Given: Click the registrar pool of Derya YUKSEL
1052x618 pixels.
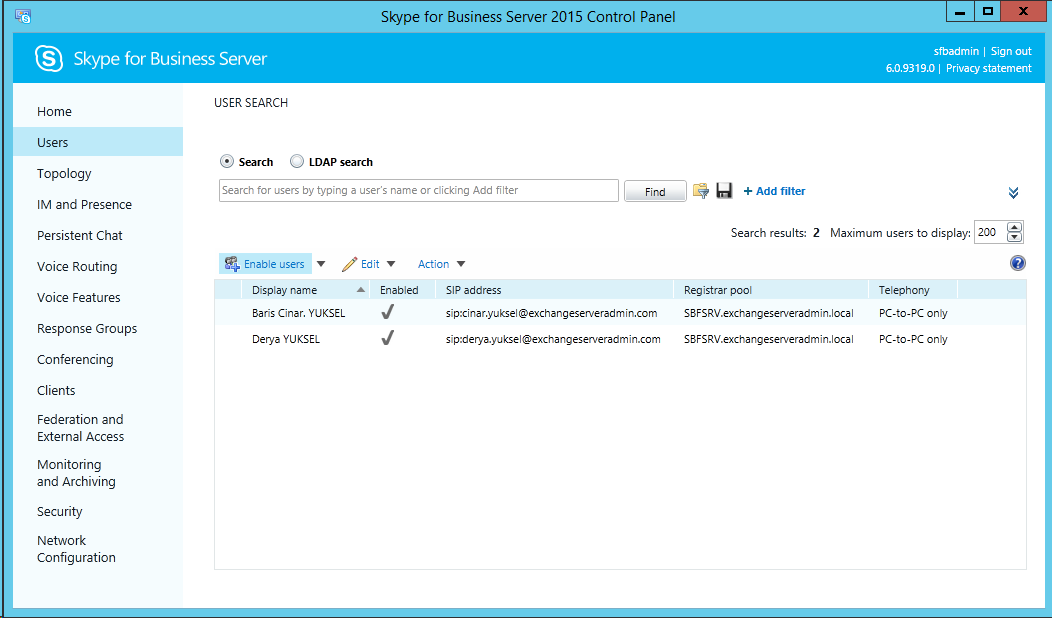Looking at the screenshot, I should (x=769, y=339).
